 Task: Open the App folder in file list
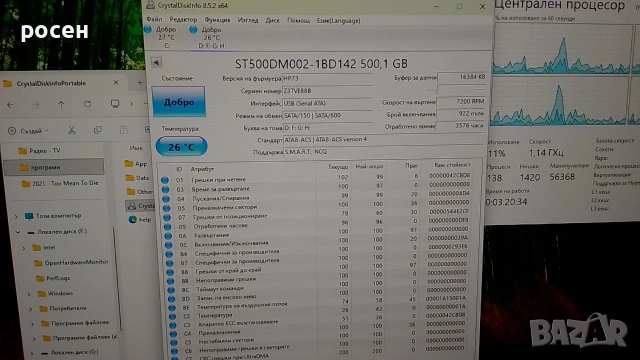point(136,164)
